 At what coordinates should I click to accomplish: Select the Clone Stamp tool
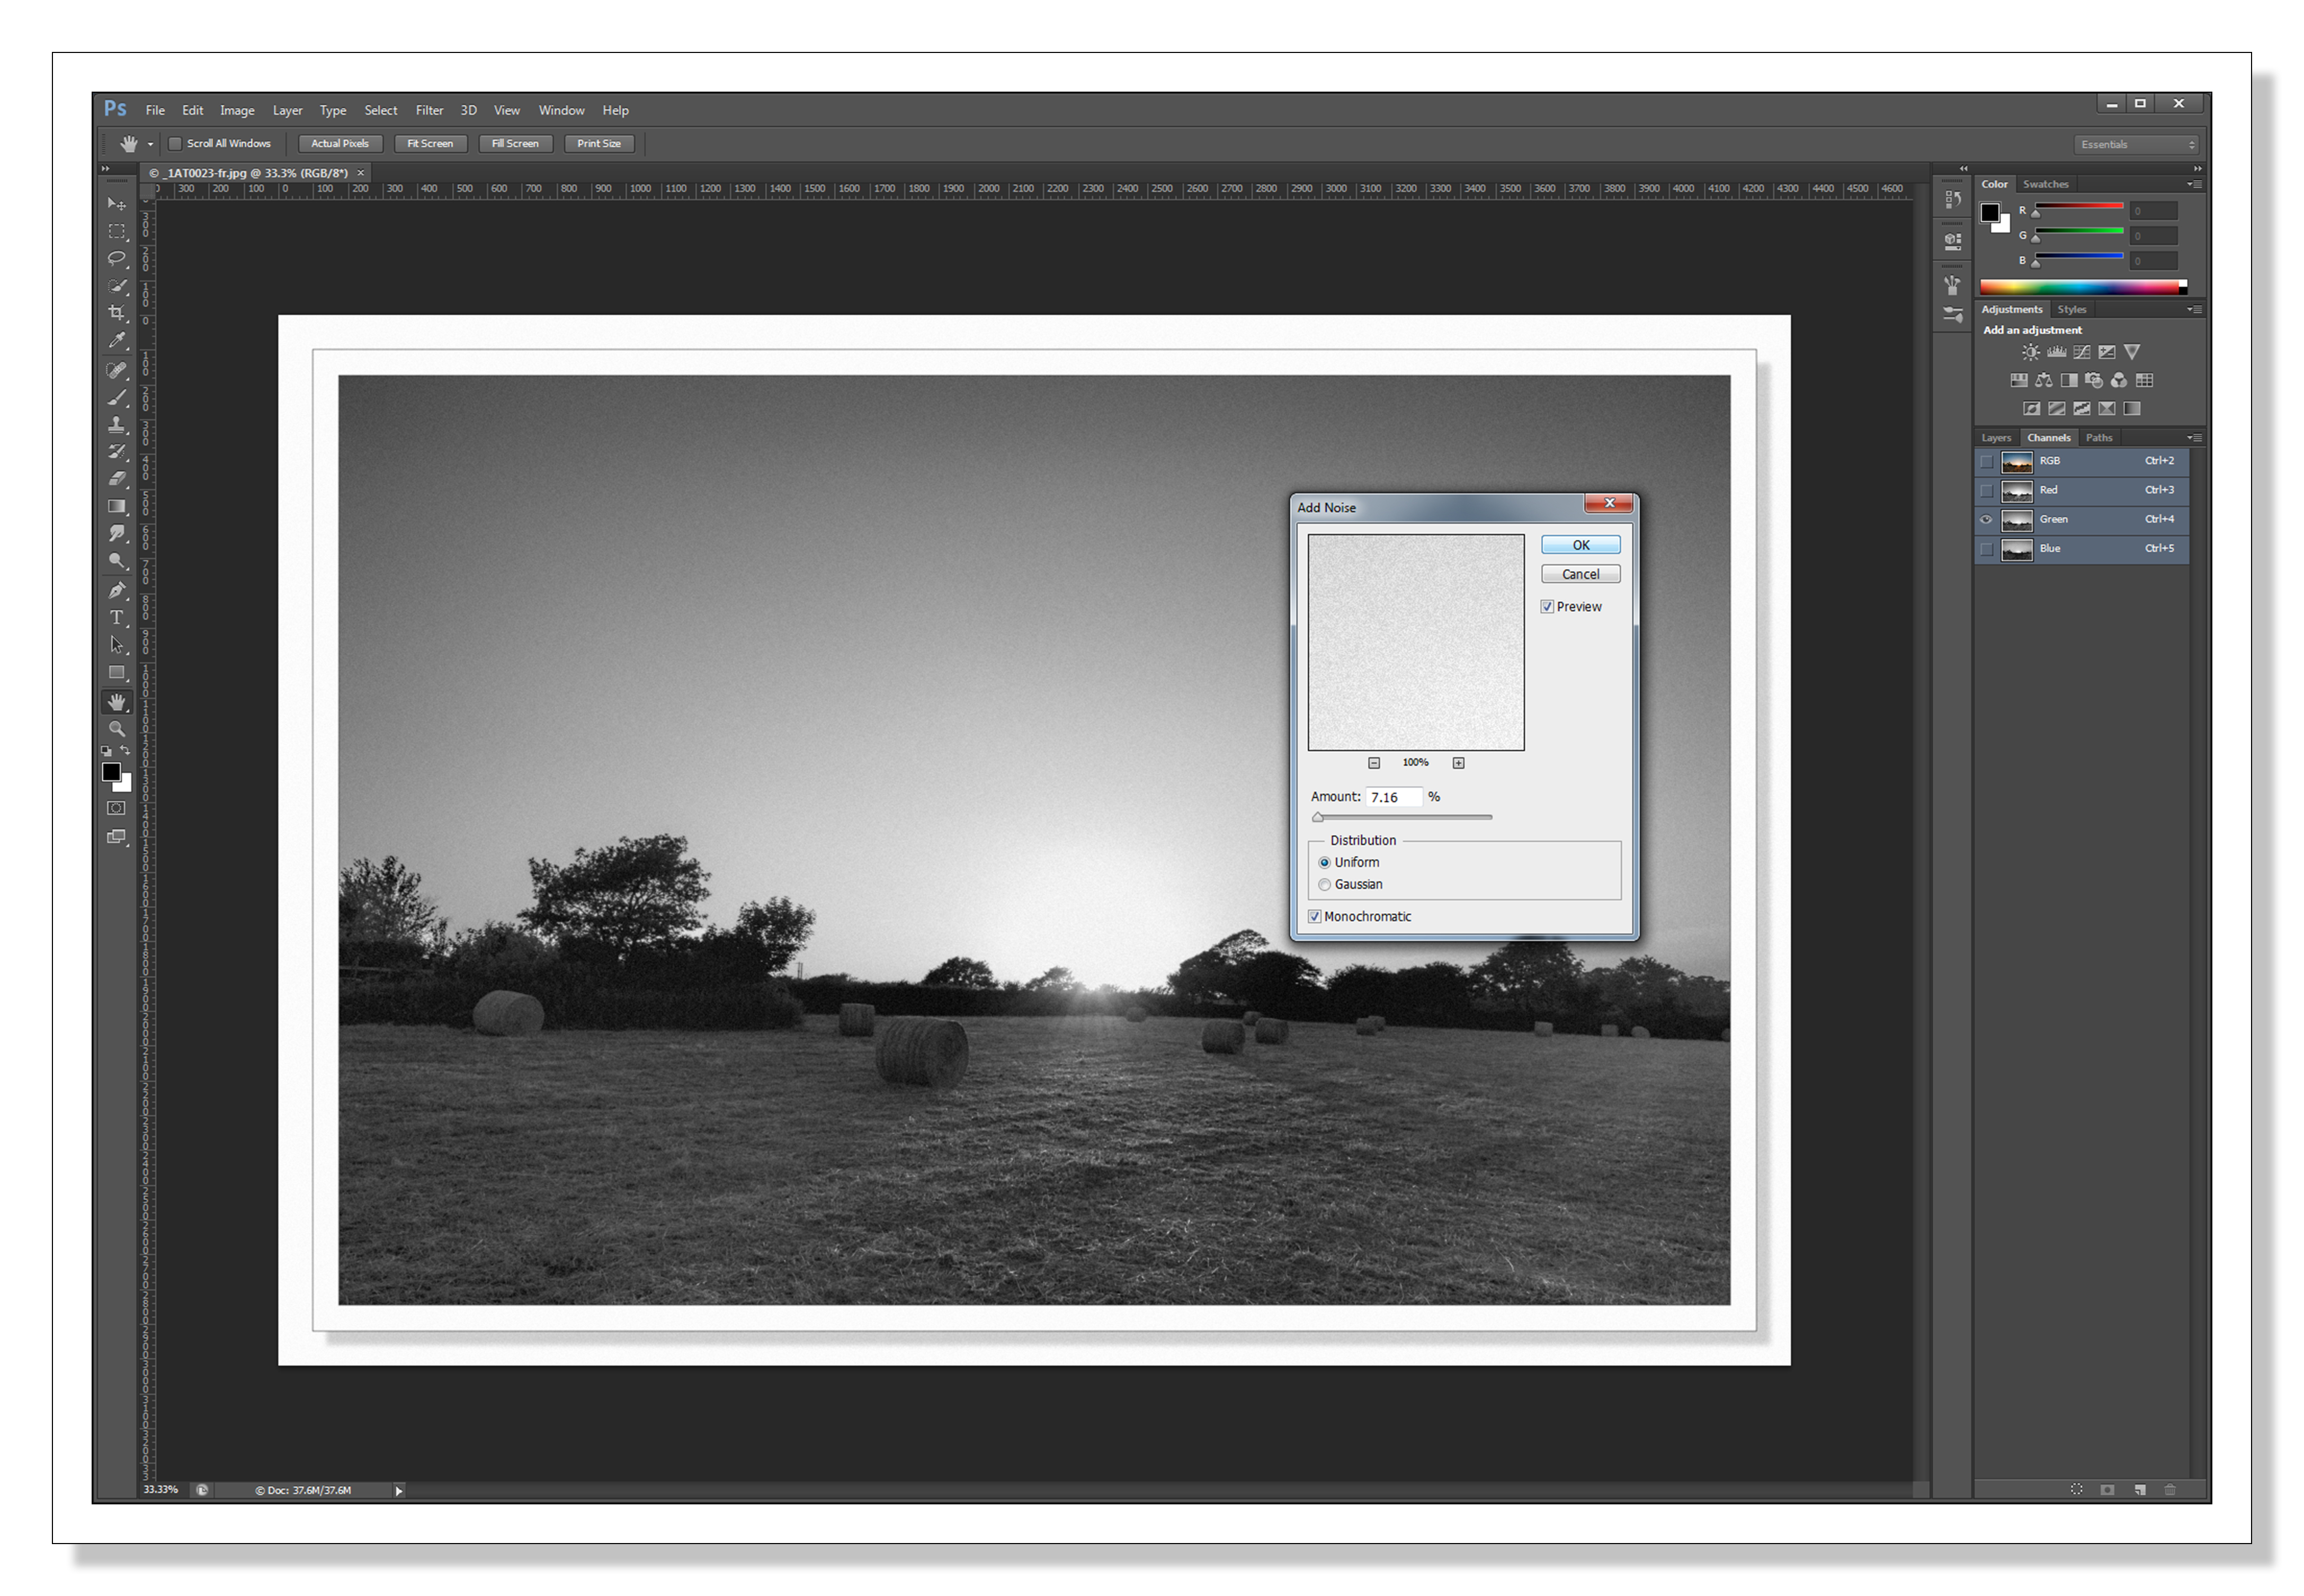click(x=117, y=424)
